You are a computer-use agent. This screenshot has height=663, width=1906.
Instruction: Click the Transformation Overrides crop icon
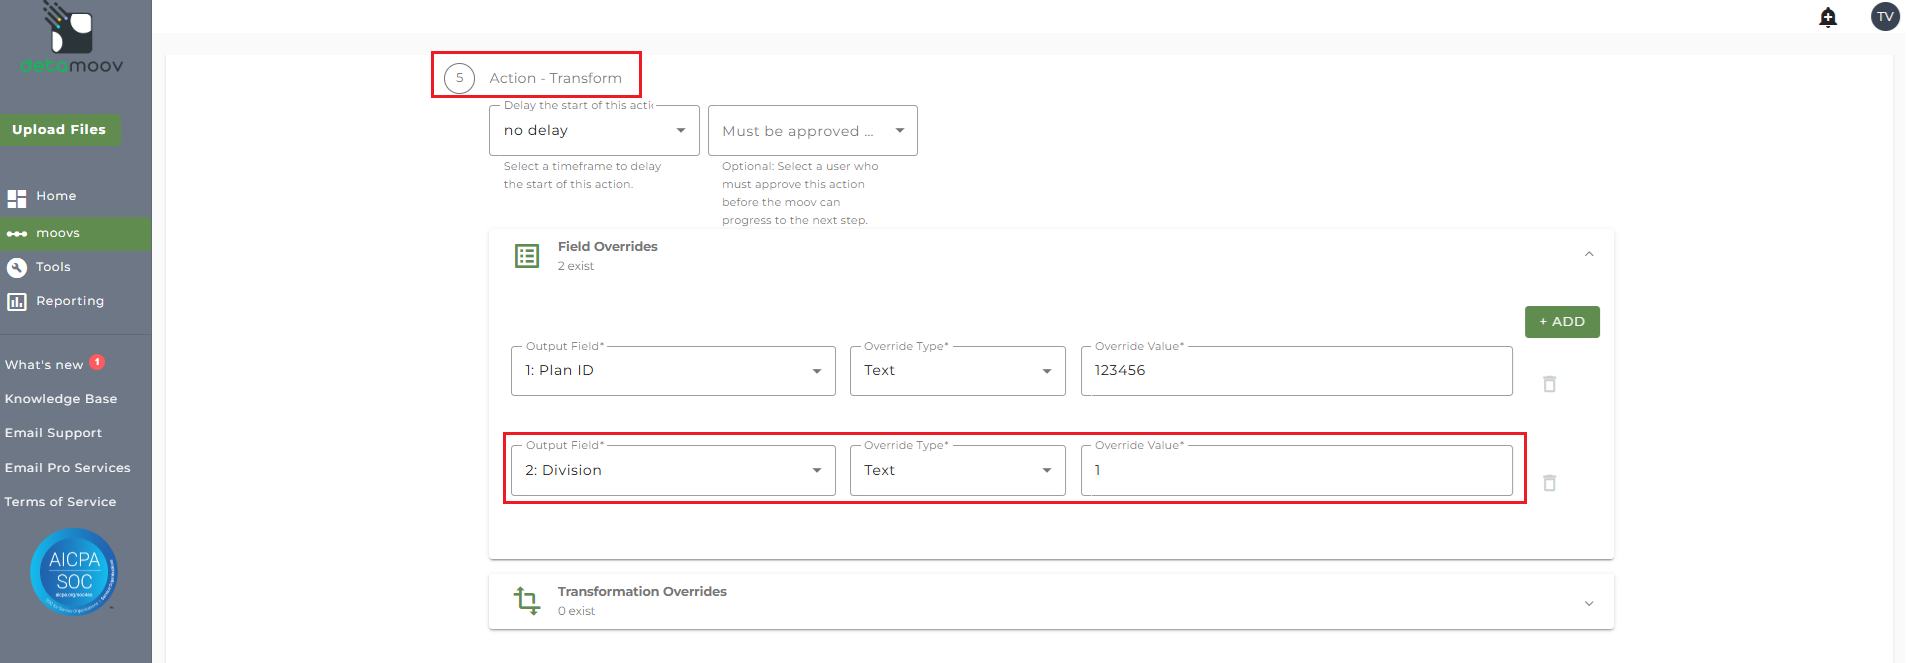pyautogui.click(x=527, y=600)
